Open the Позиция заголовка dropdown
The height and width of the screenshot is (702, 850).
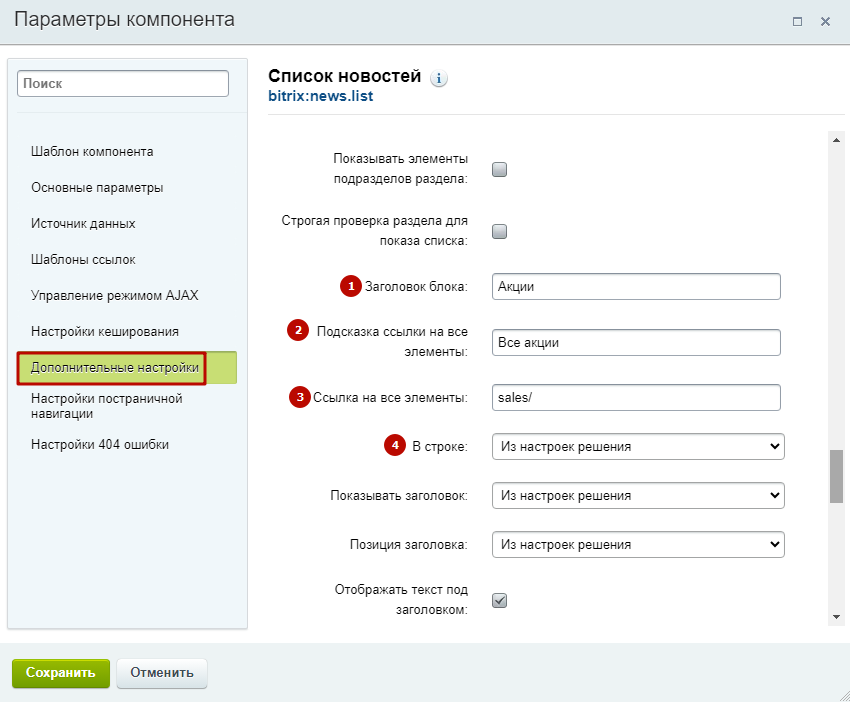tap(638, 544)
